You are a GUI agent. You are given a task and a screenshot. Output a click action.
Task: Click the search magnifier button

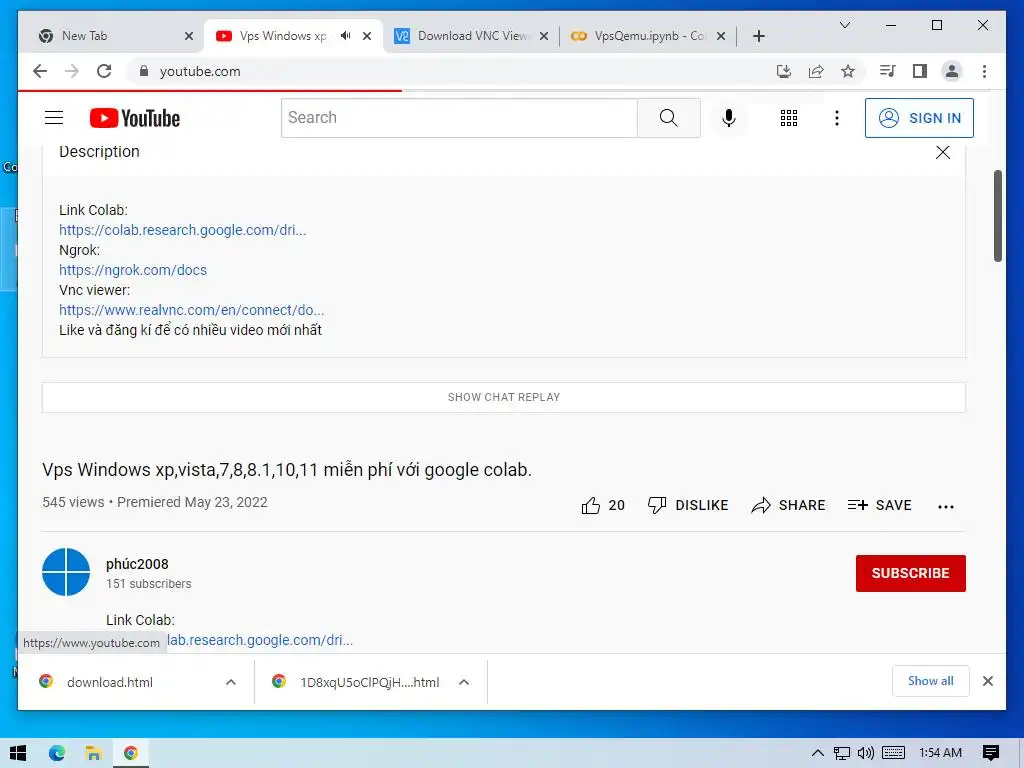pyautogui.click(x=668, y=118)
